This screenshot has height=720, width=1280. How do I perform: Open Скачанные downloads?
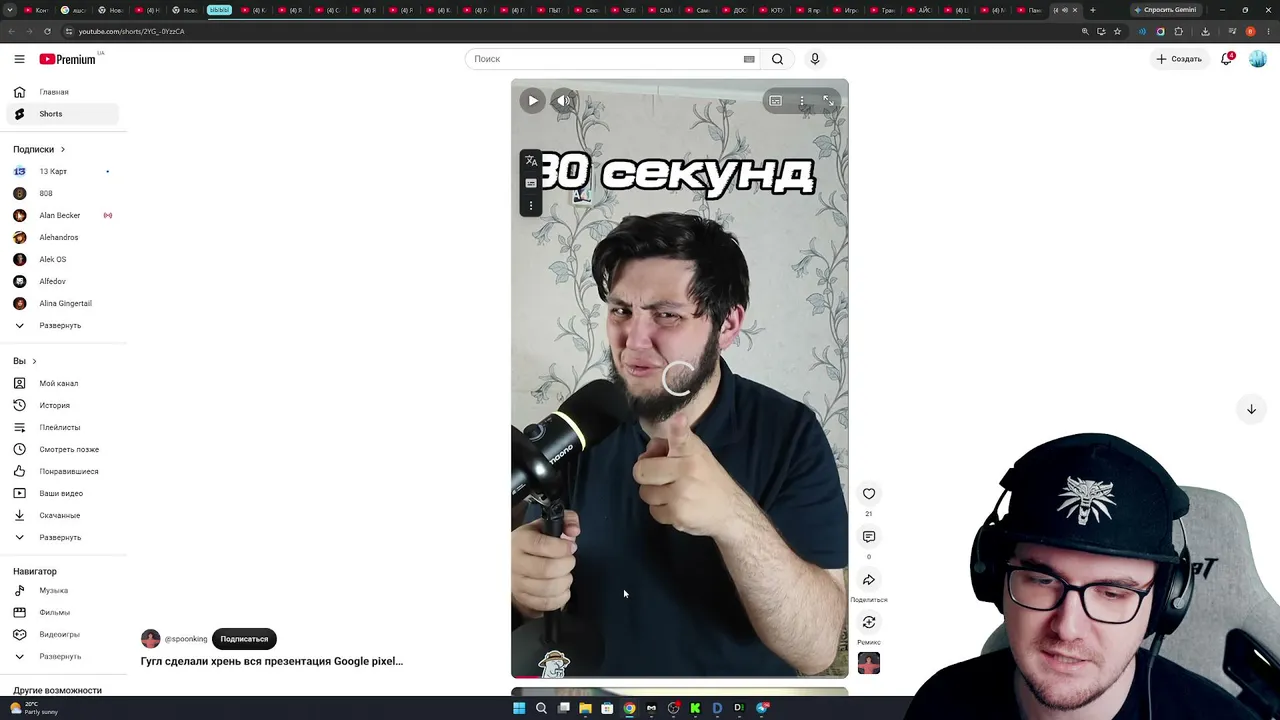pyautogui.click(x=62, y=515)
